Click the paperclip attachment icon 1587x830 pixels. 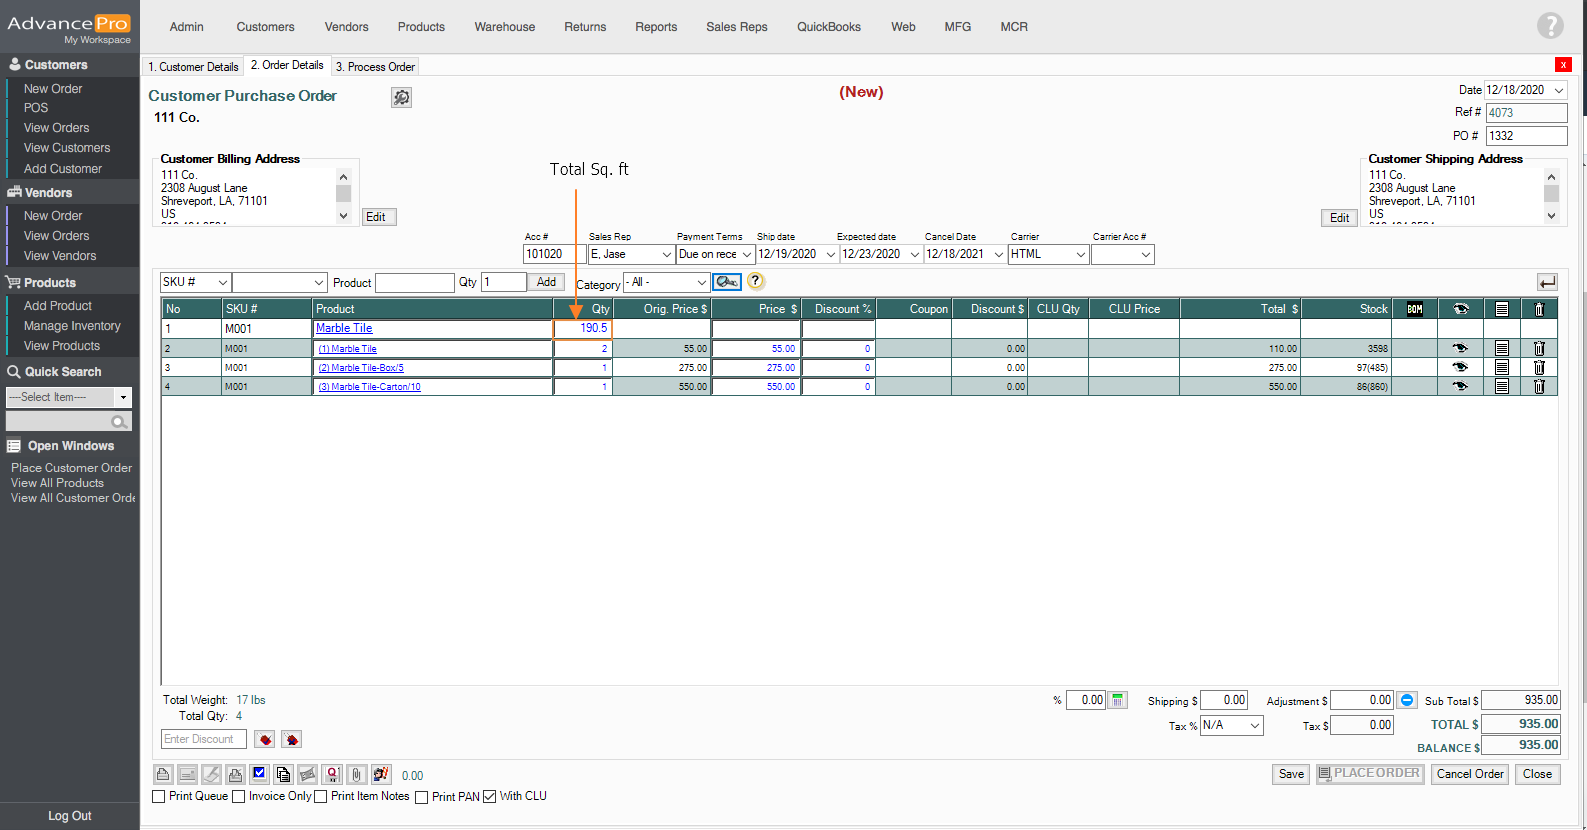point(357,775)
